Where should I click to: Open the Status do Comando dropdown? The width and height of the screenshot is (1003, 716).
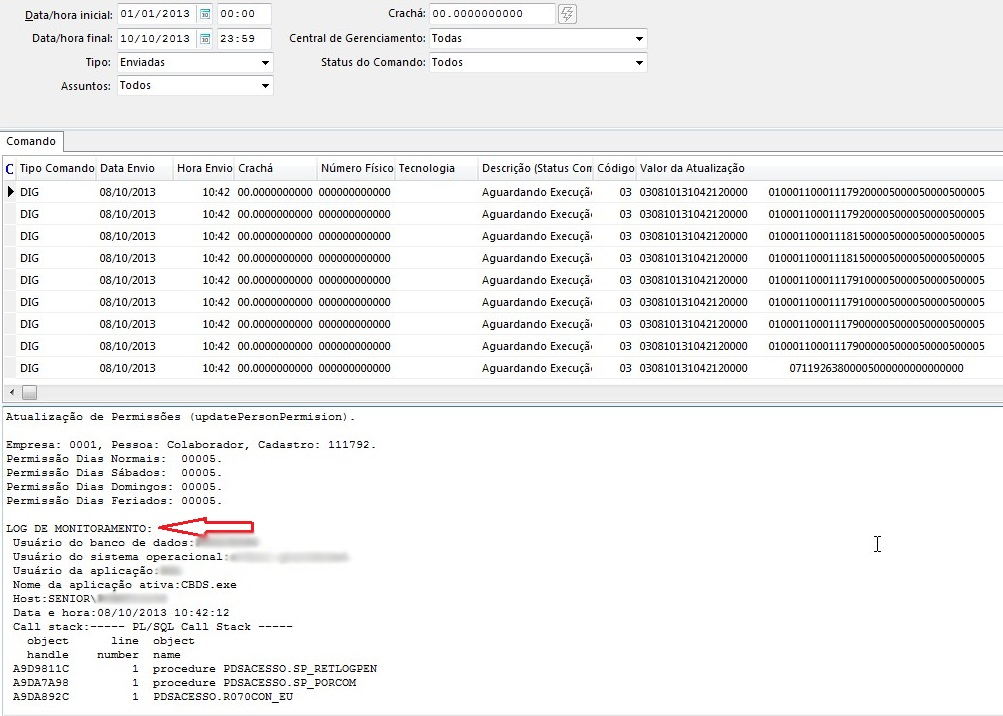(639, 63)
